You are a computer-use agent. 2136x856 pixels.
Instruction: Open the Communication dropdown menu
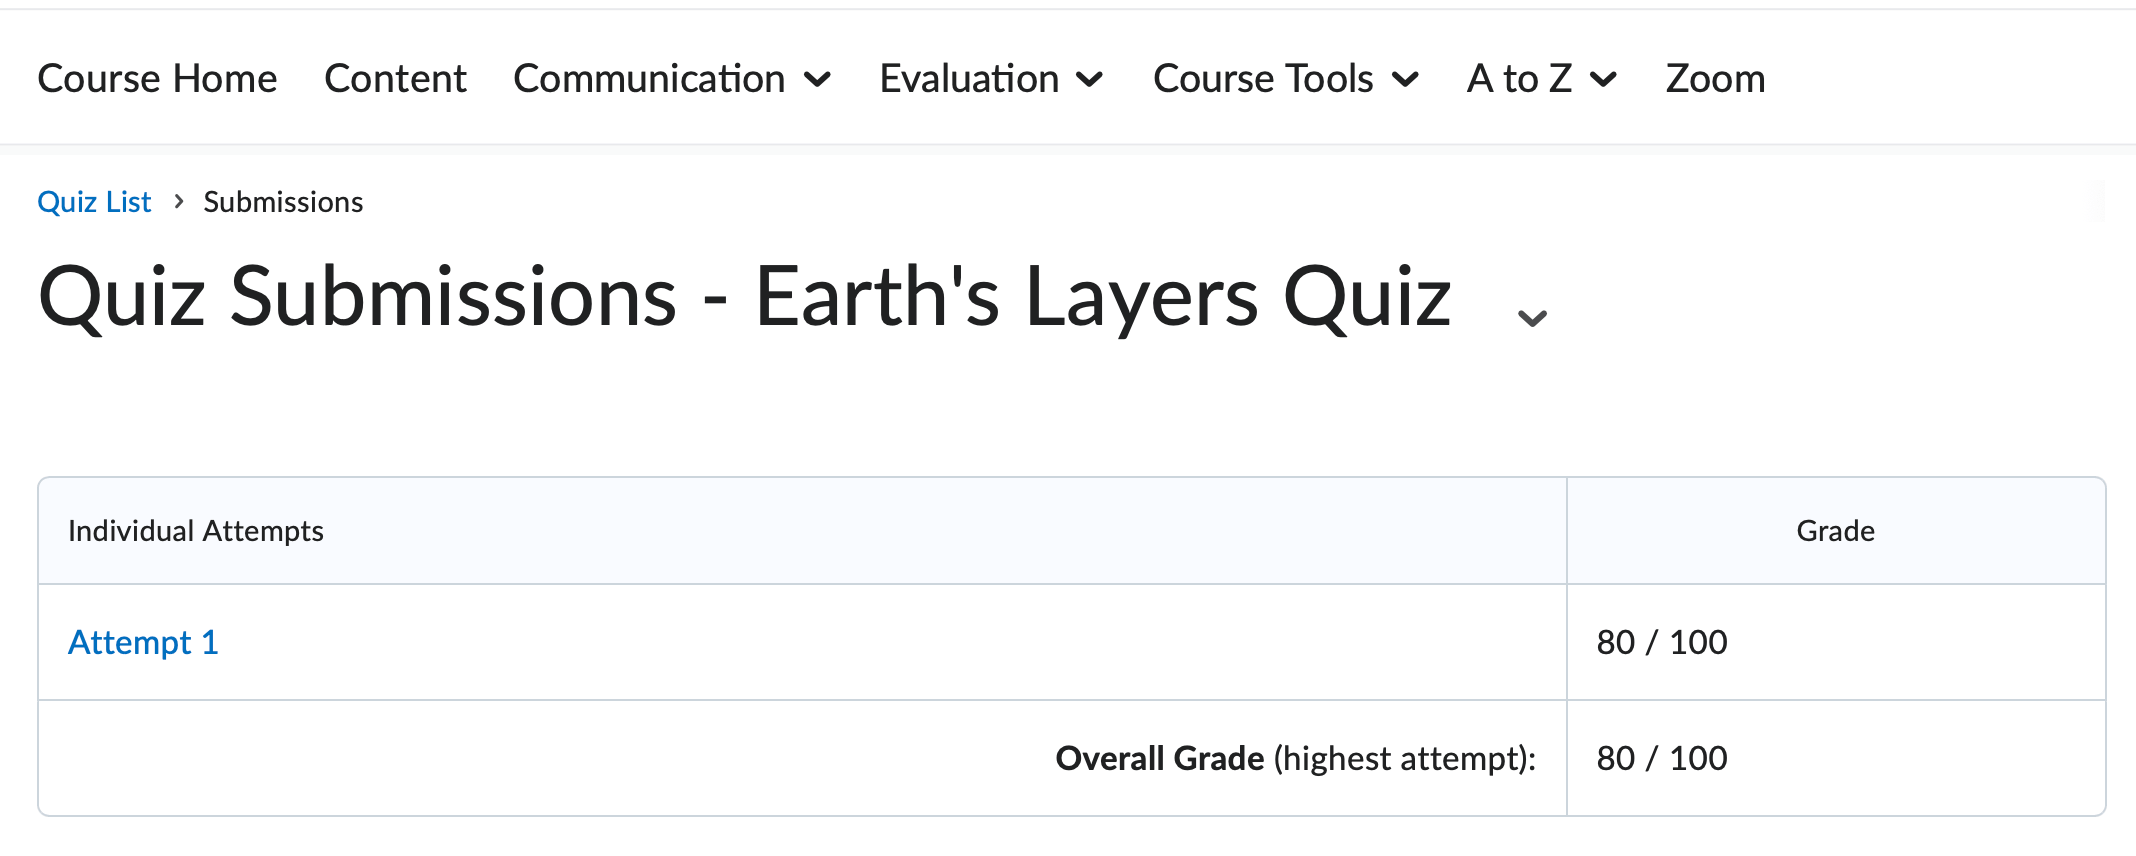650,78
